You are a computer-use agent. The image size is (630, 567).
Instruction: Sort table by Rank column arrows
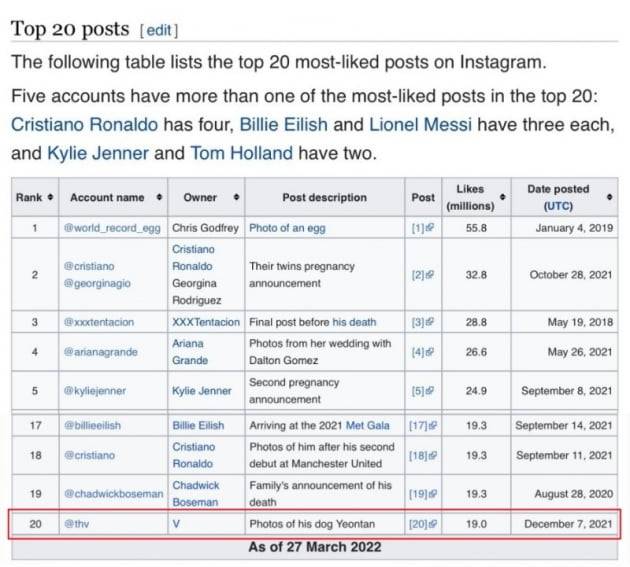tap(51, 198)
